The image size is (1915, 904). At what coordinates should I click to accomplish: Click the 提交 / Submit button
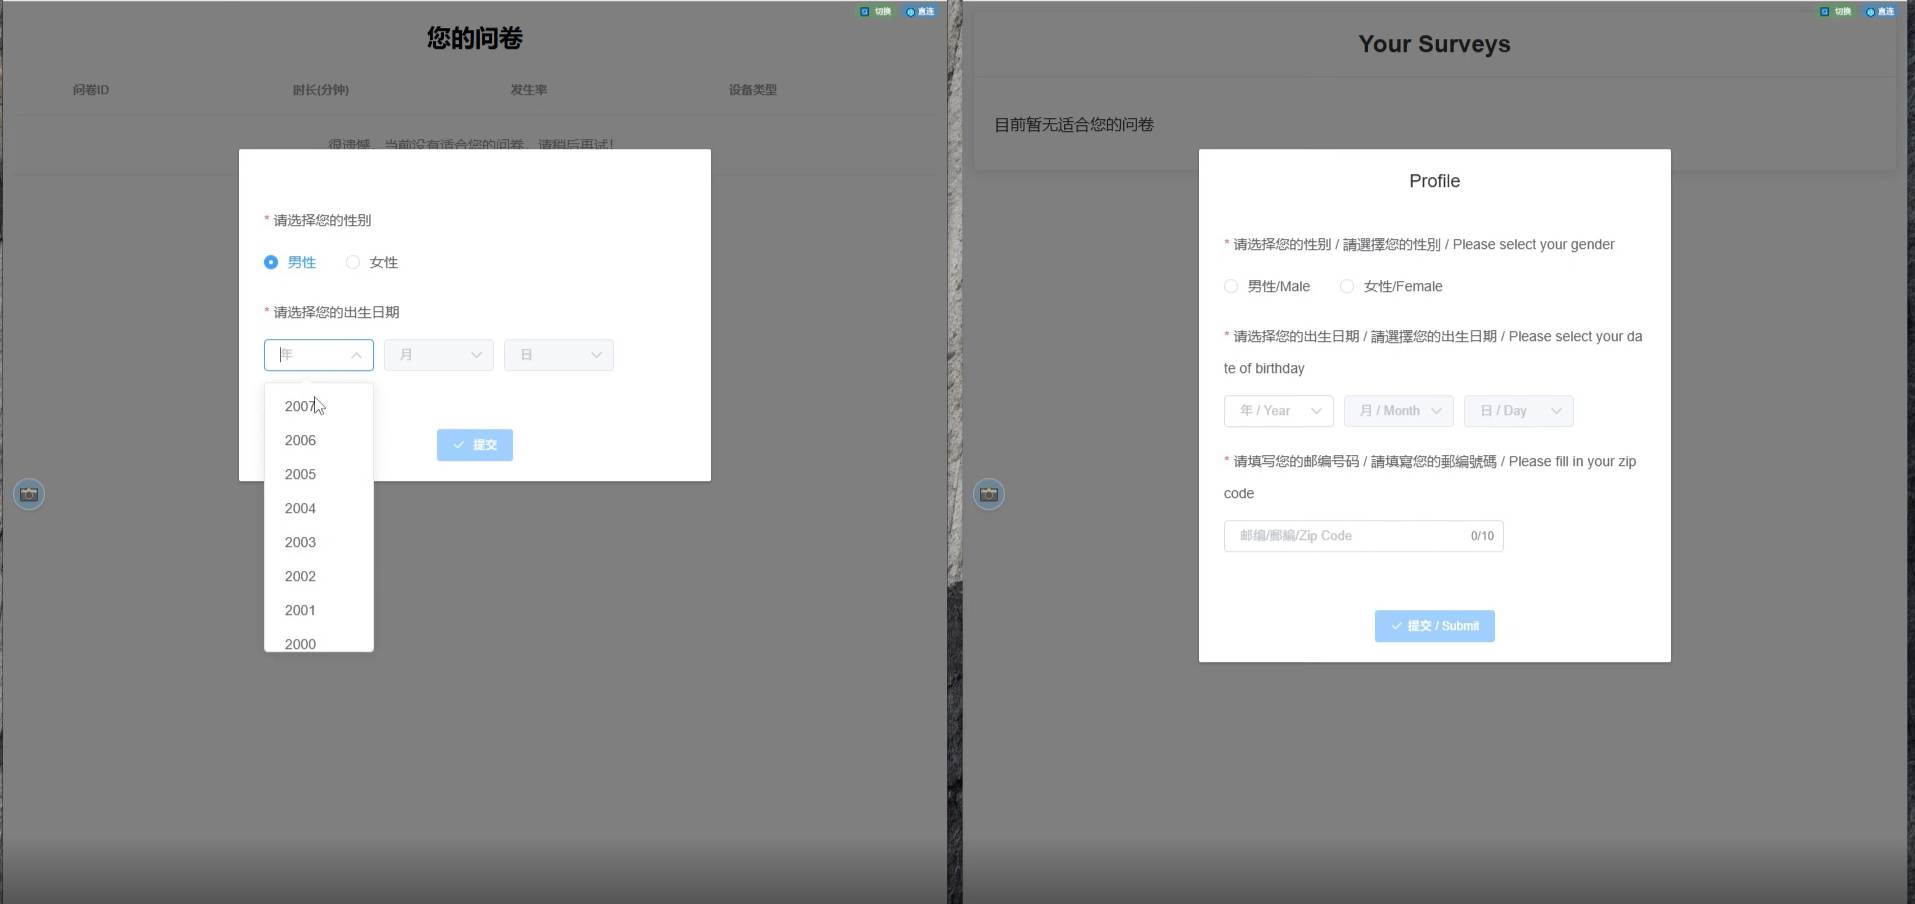(1435, 626)
